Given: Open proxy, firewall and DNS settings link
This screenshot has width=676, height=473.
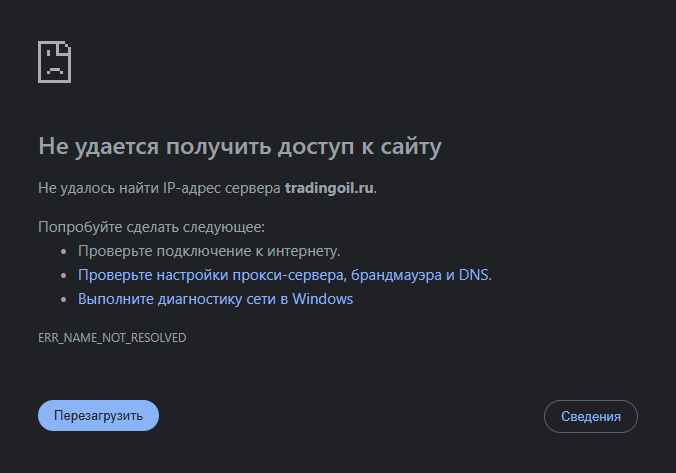Looking at the screenshot, I should click(285, 275).
